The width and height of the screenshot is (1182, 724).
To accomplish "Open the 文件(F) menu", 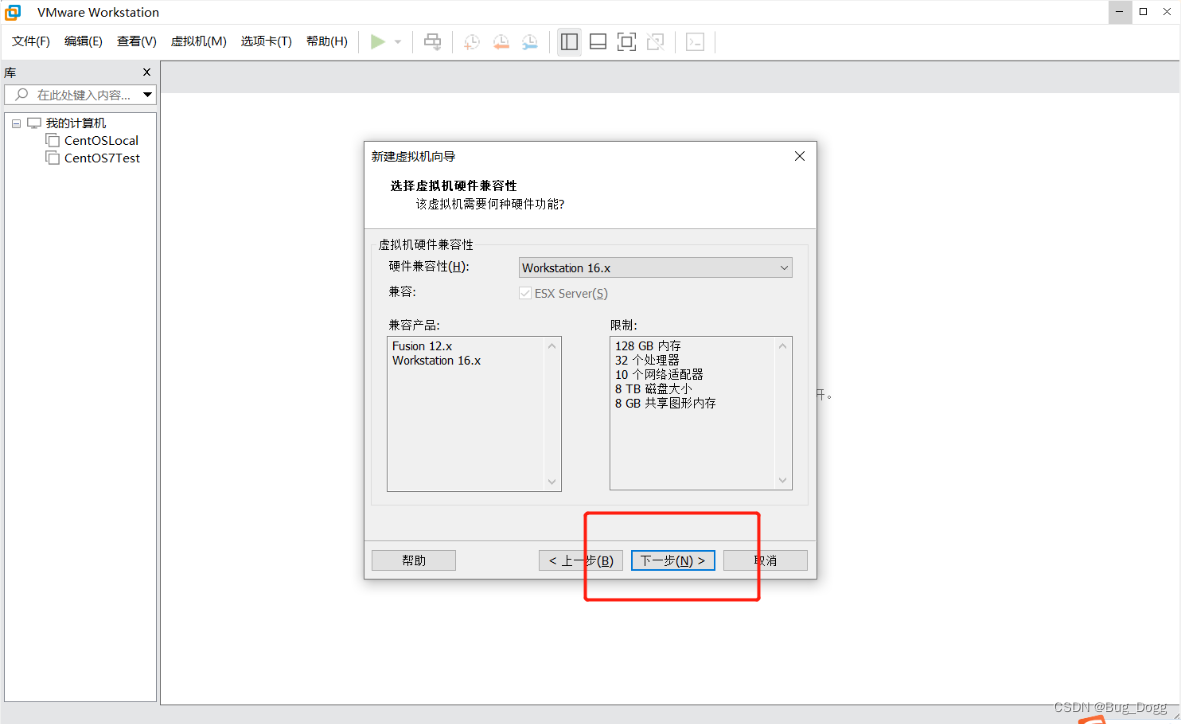I will pos(31,41).
